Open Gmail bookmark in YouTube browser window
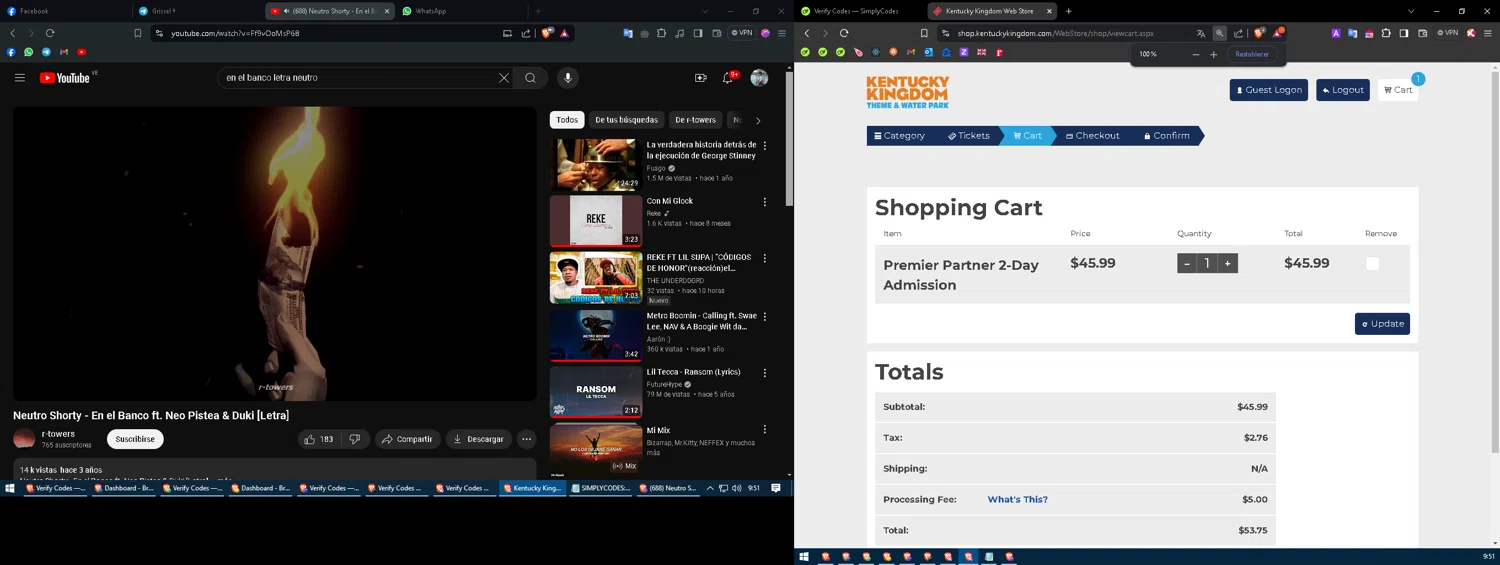Viewport: 1500px width, 565px height. 64,52
